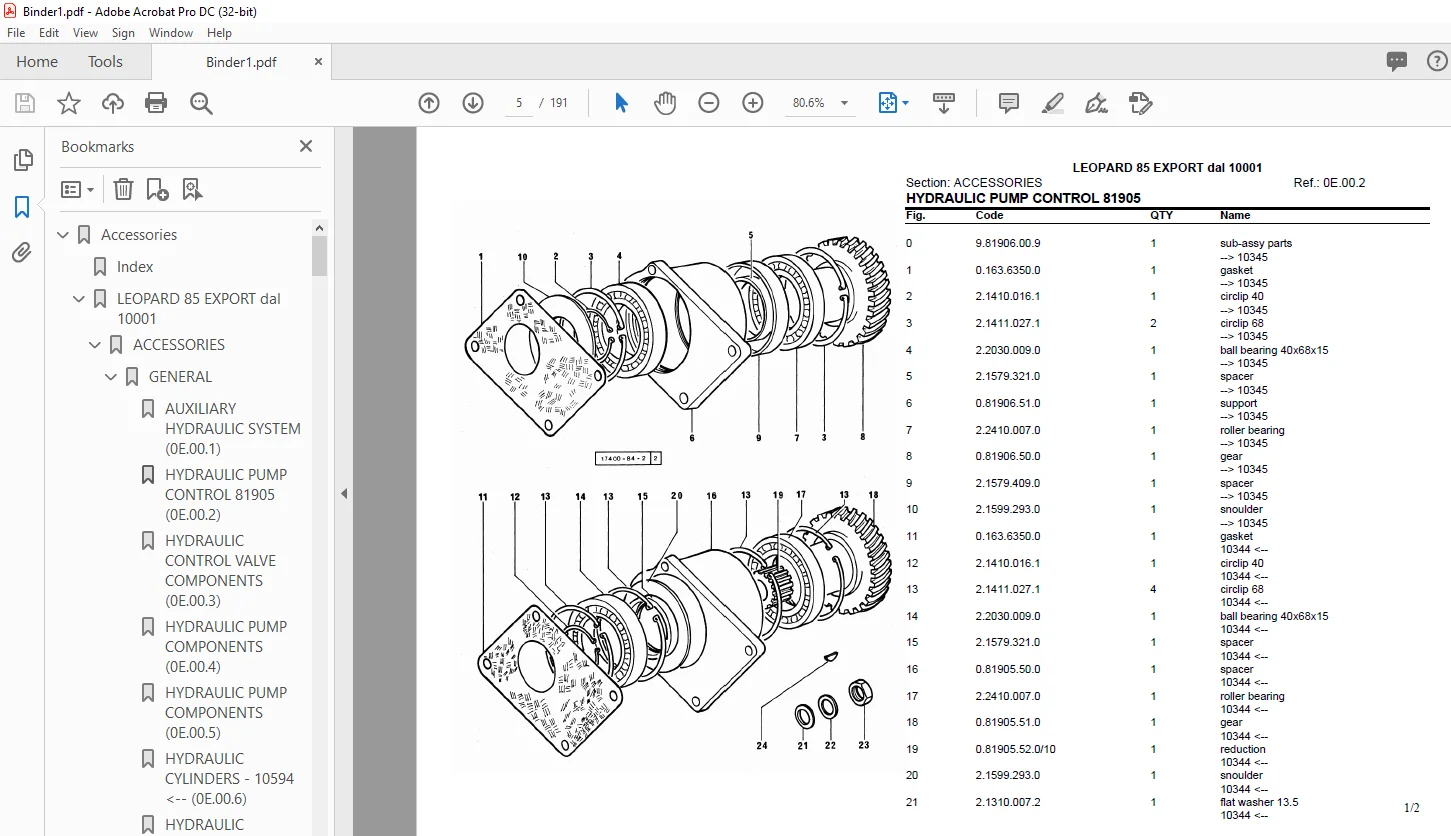Open the View menu
This screenshot has width=1451, height=836.
pyautogui.click(x=86, y=33)
